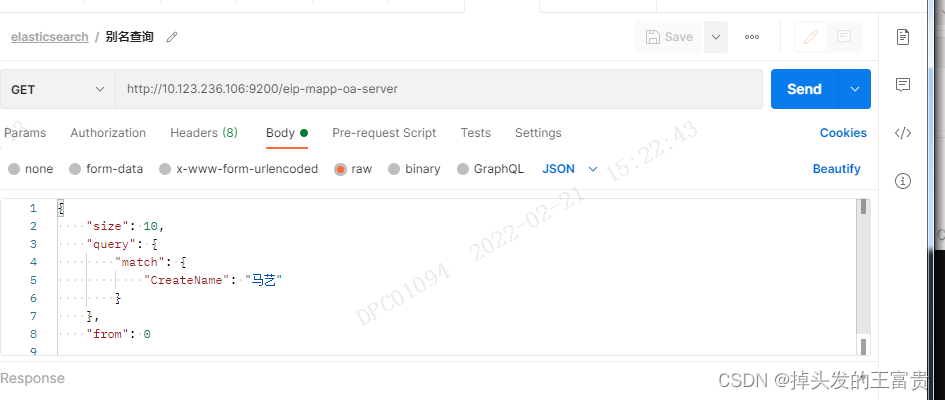Open the Documentation icon in right sidebar
The image size is (945, 400).
[x=902, y=37]
